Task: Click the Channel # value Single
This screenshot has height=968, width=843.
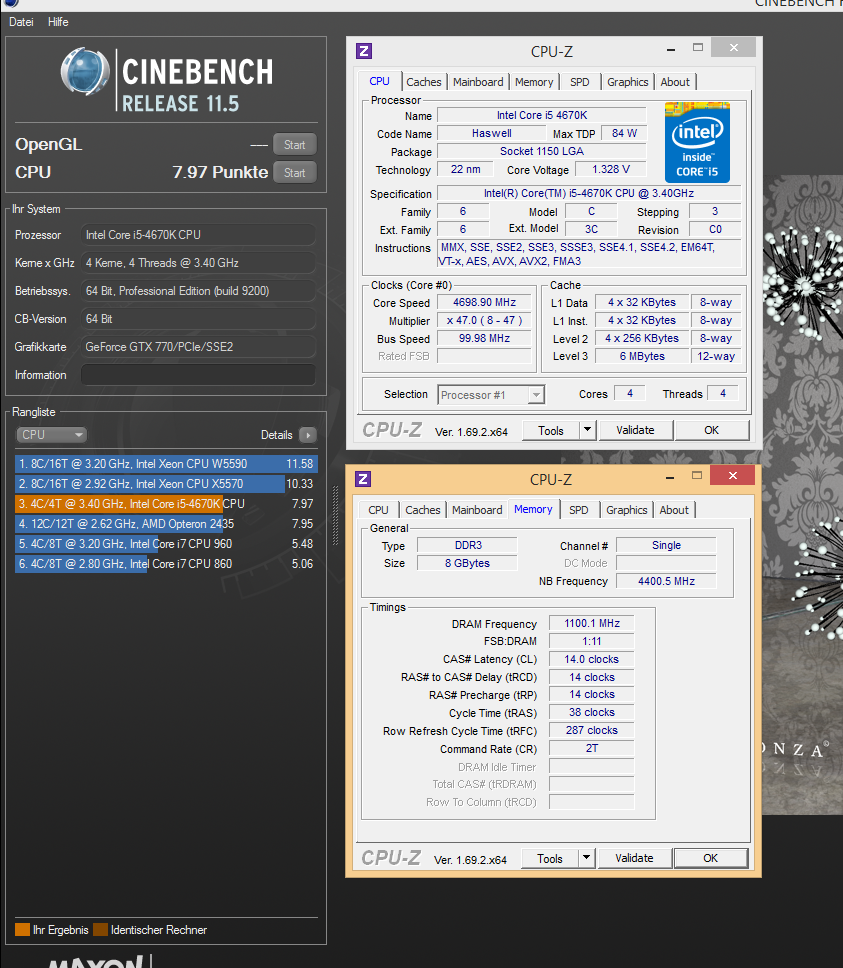Action: pos(667,545)
